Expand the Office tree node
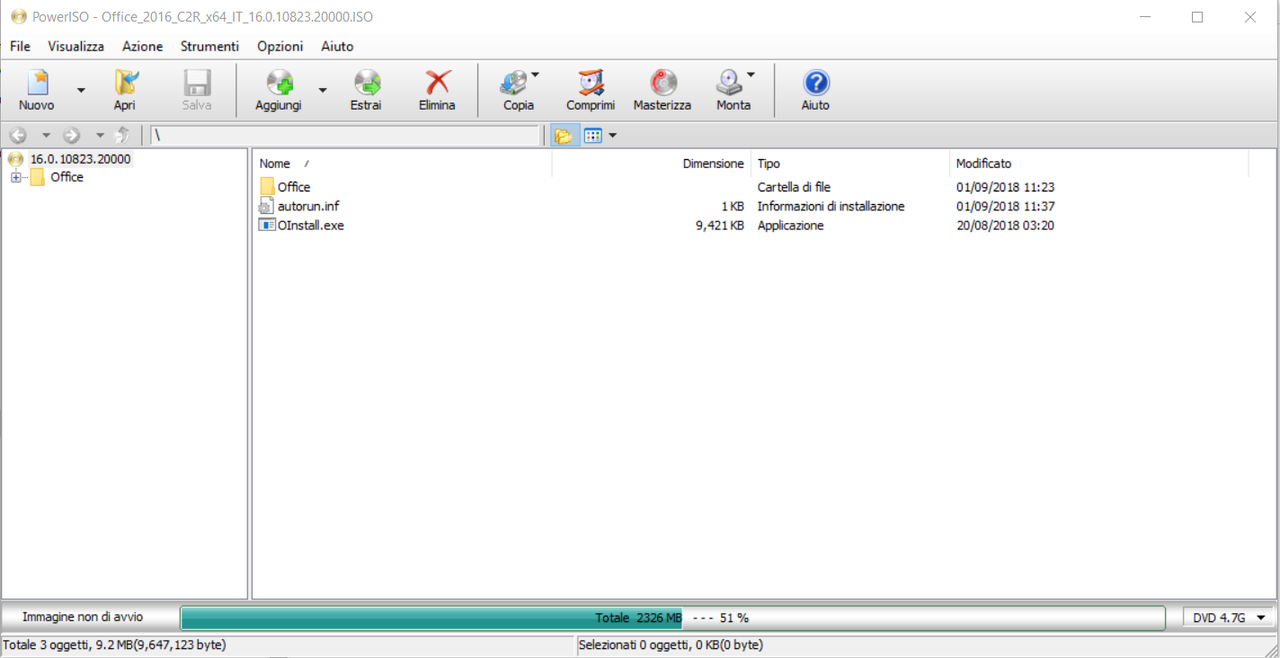 (16, 177)
